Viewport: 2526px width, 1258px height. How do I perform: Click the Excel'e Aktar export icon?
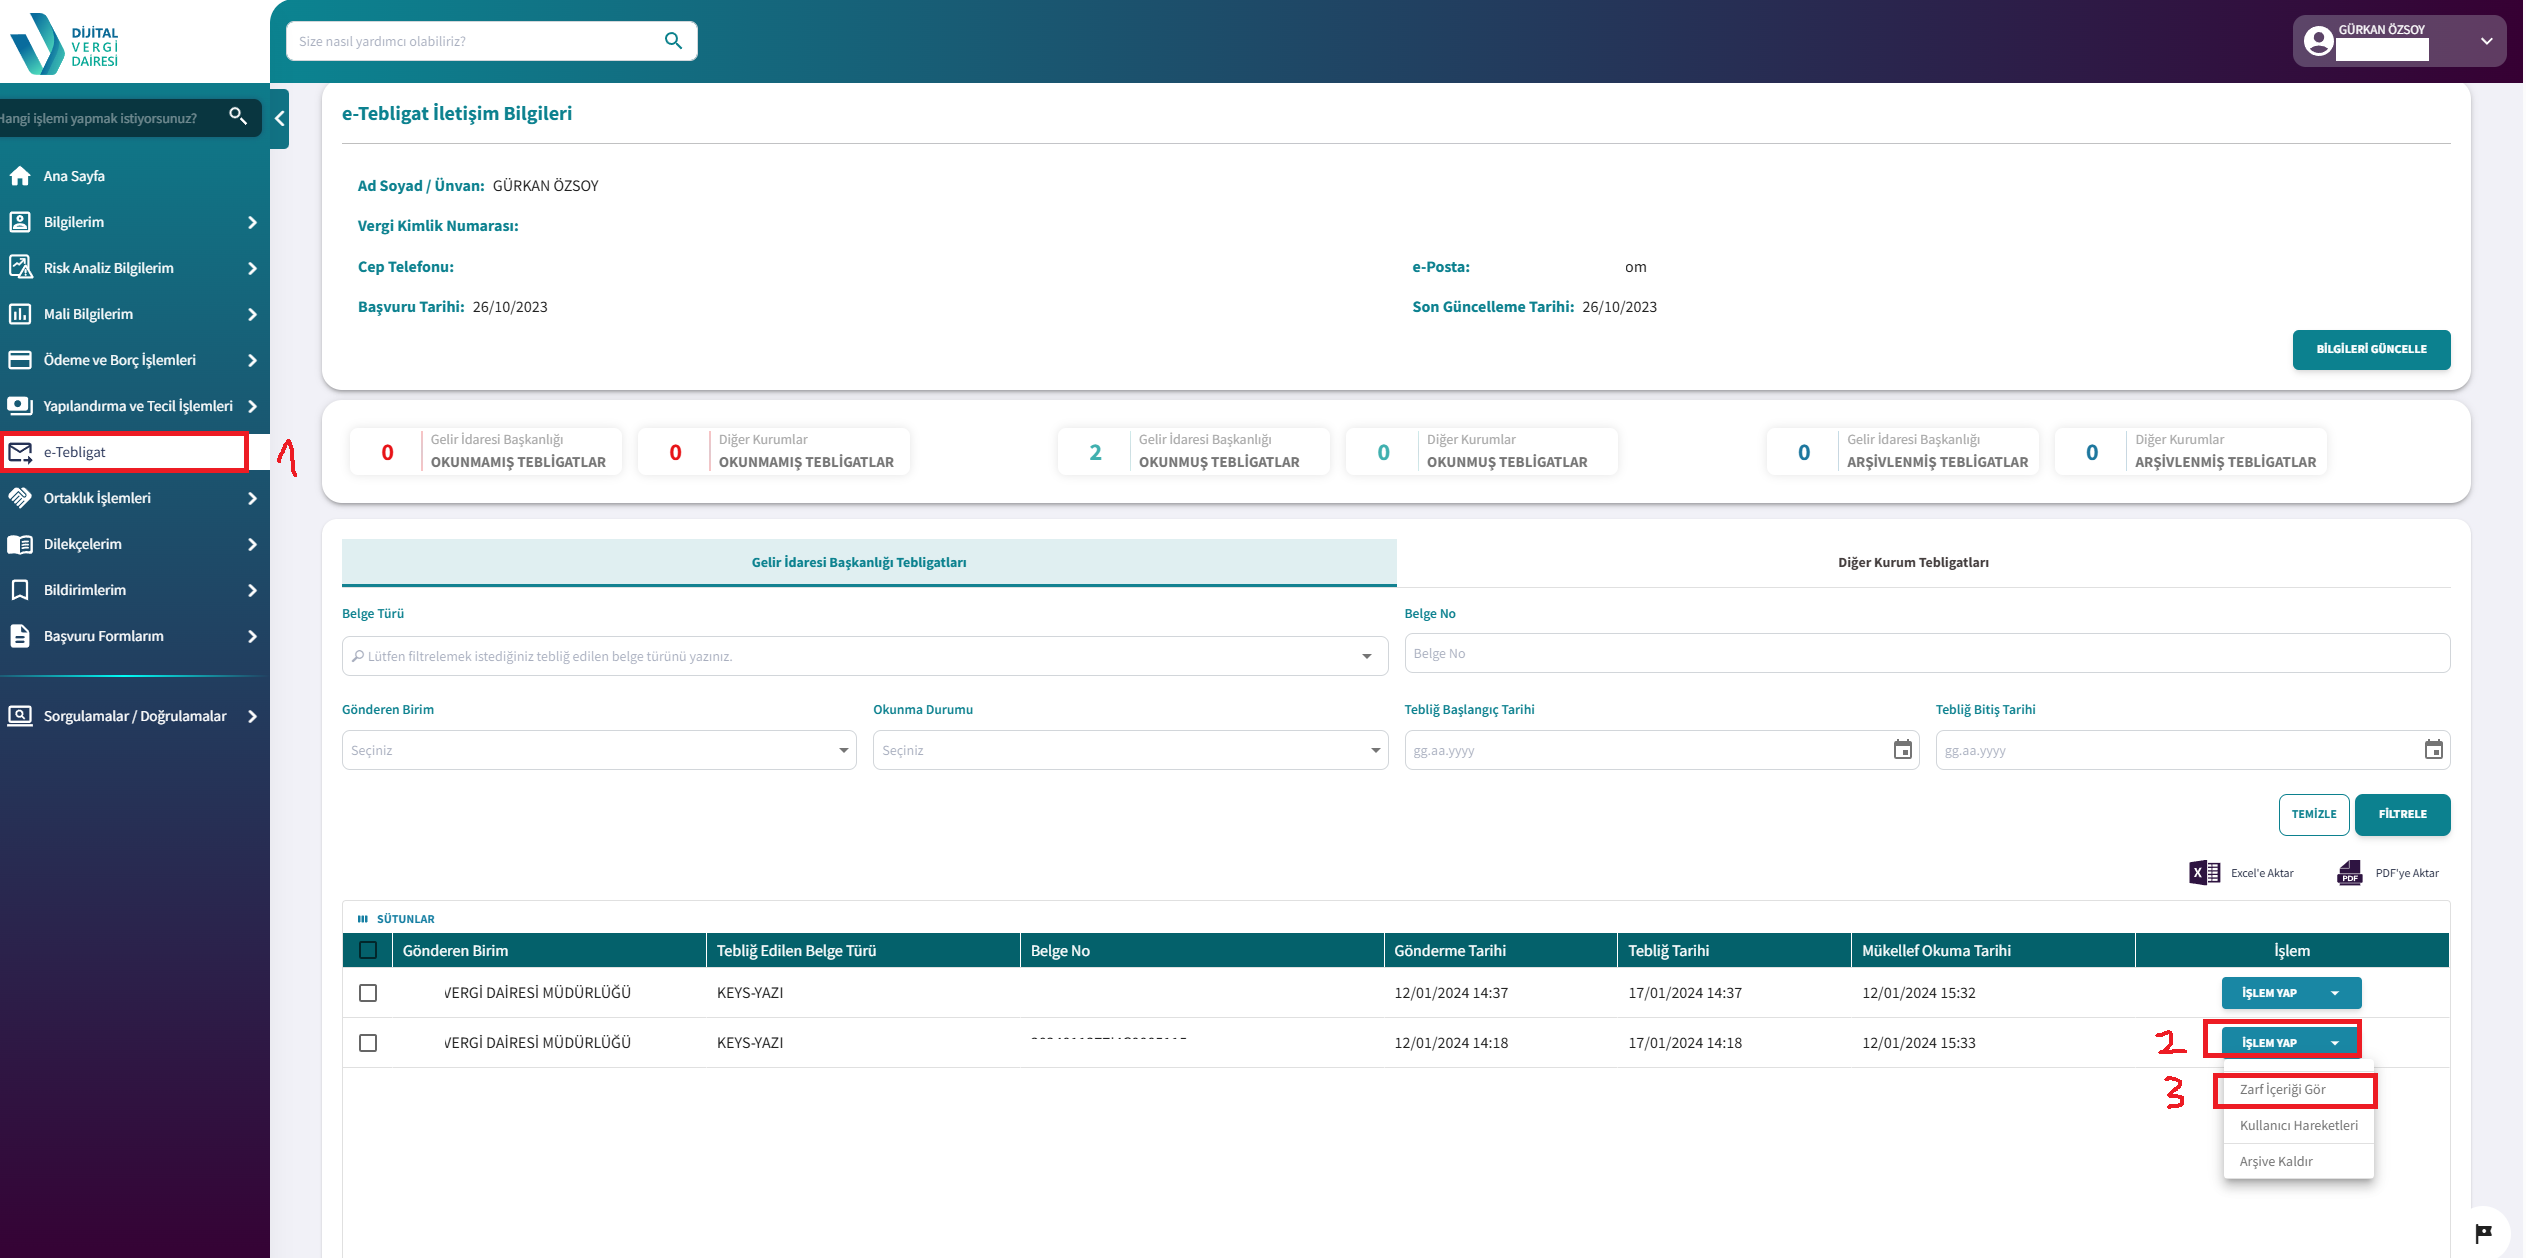click(x=2204, y=873)
